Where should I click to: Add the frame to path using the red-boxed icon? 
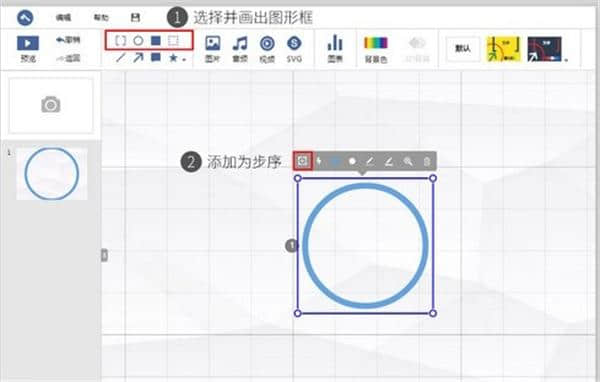[303, 161]
